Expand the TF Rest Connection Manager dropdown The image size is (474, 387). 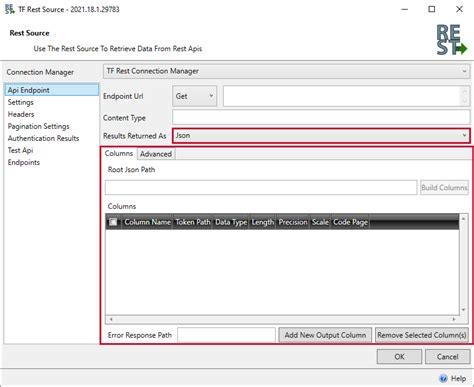[287, 71]
